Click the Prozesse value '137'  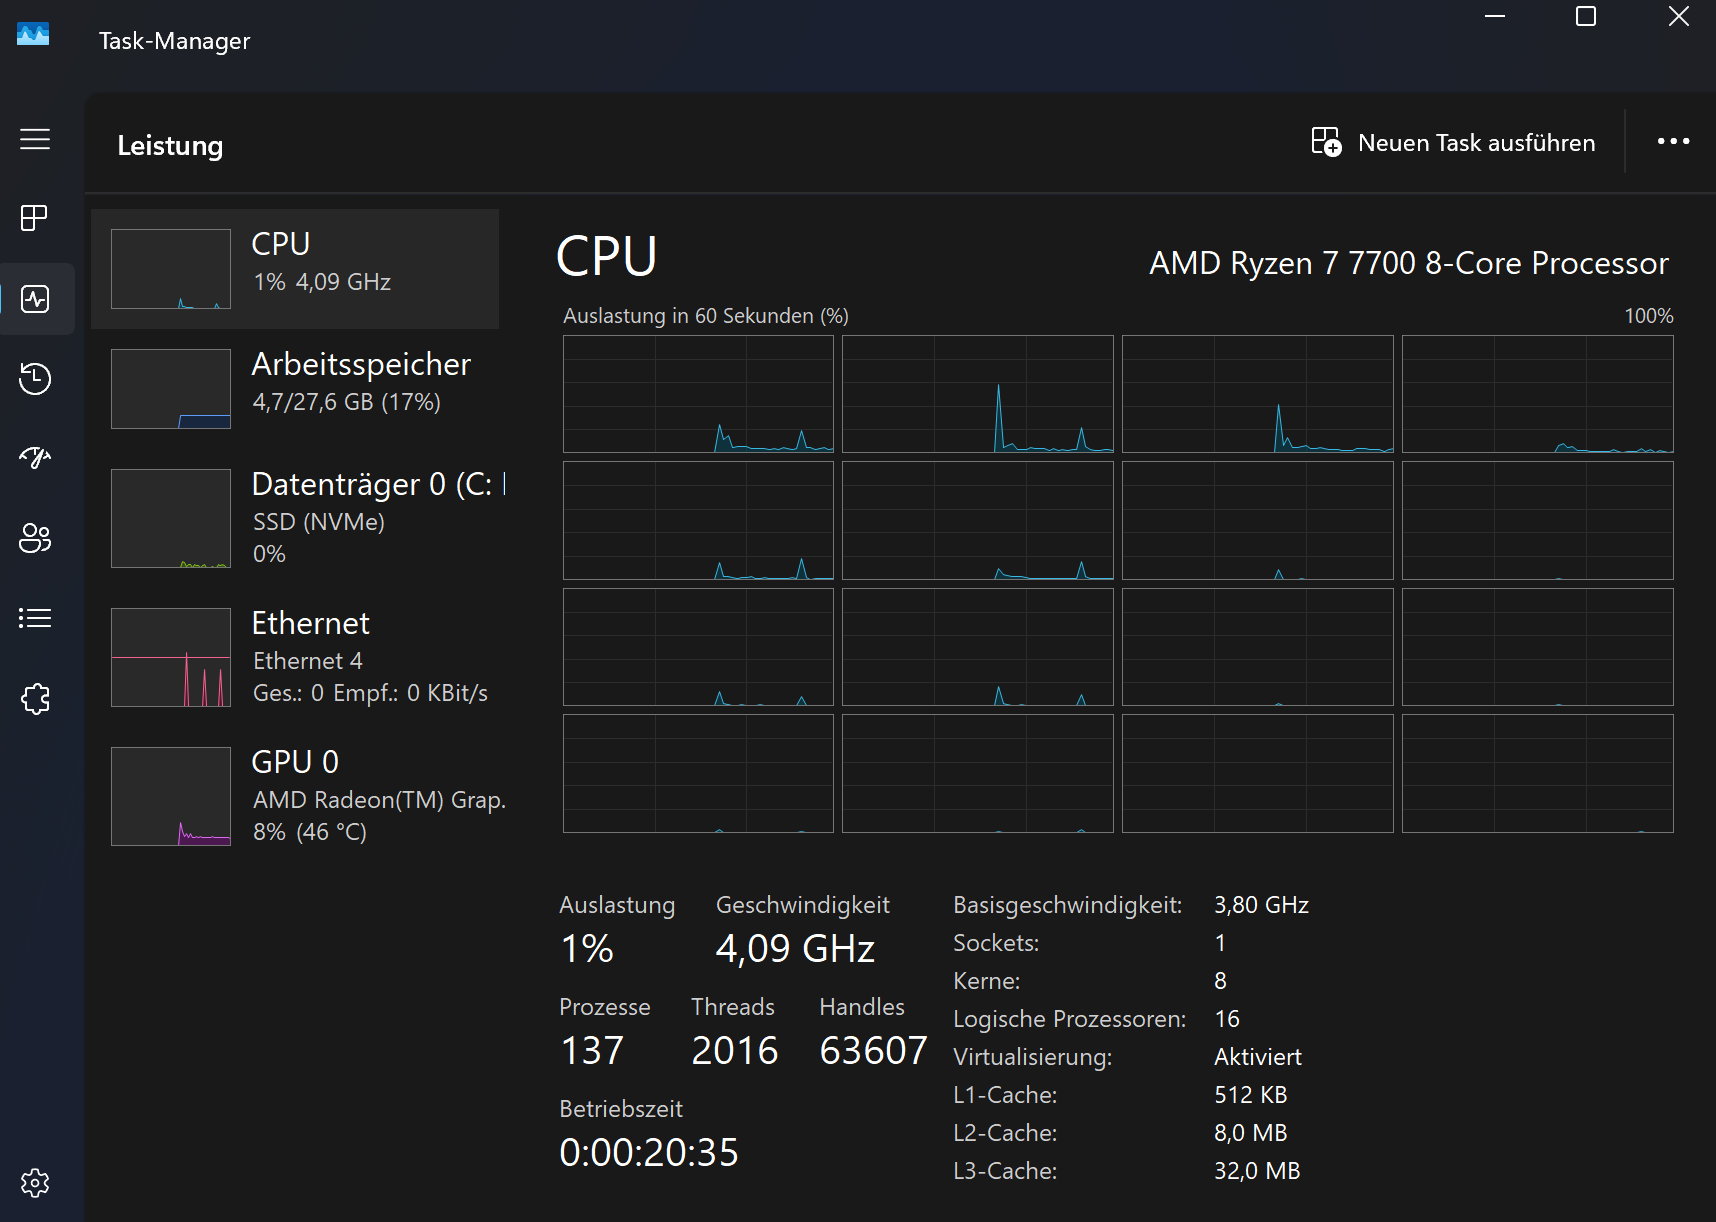pyautogui.click(x=592, y=1050)
